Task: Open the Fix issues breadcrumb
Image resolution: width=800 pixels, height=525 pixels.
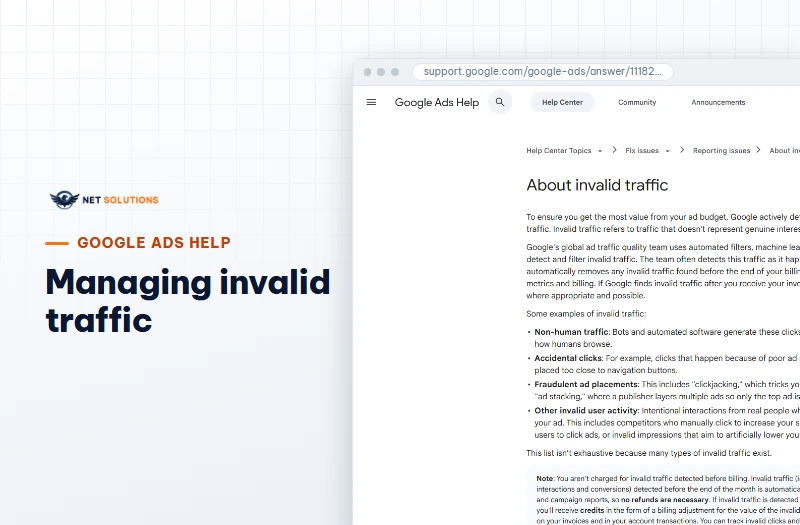Action: coord(642,151)
